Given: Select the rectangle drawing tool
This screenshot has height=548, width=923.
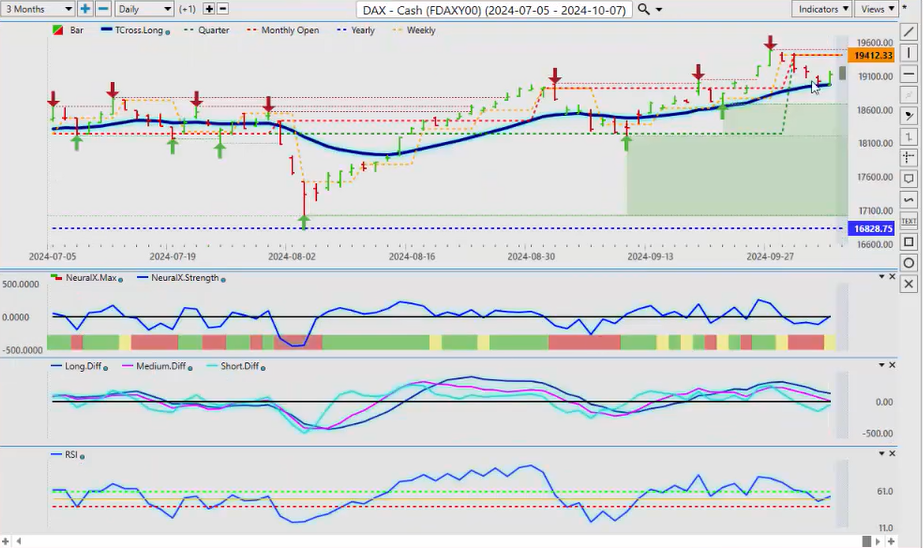Looking at the screenshot, I should [908, 242].
